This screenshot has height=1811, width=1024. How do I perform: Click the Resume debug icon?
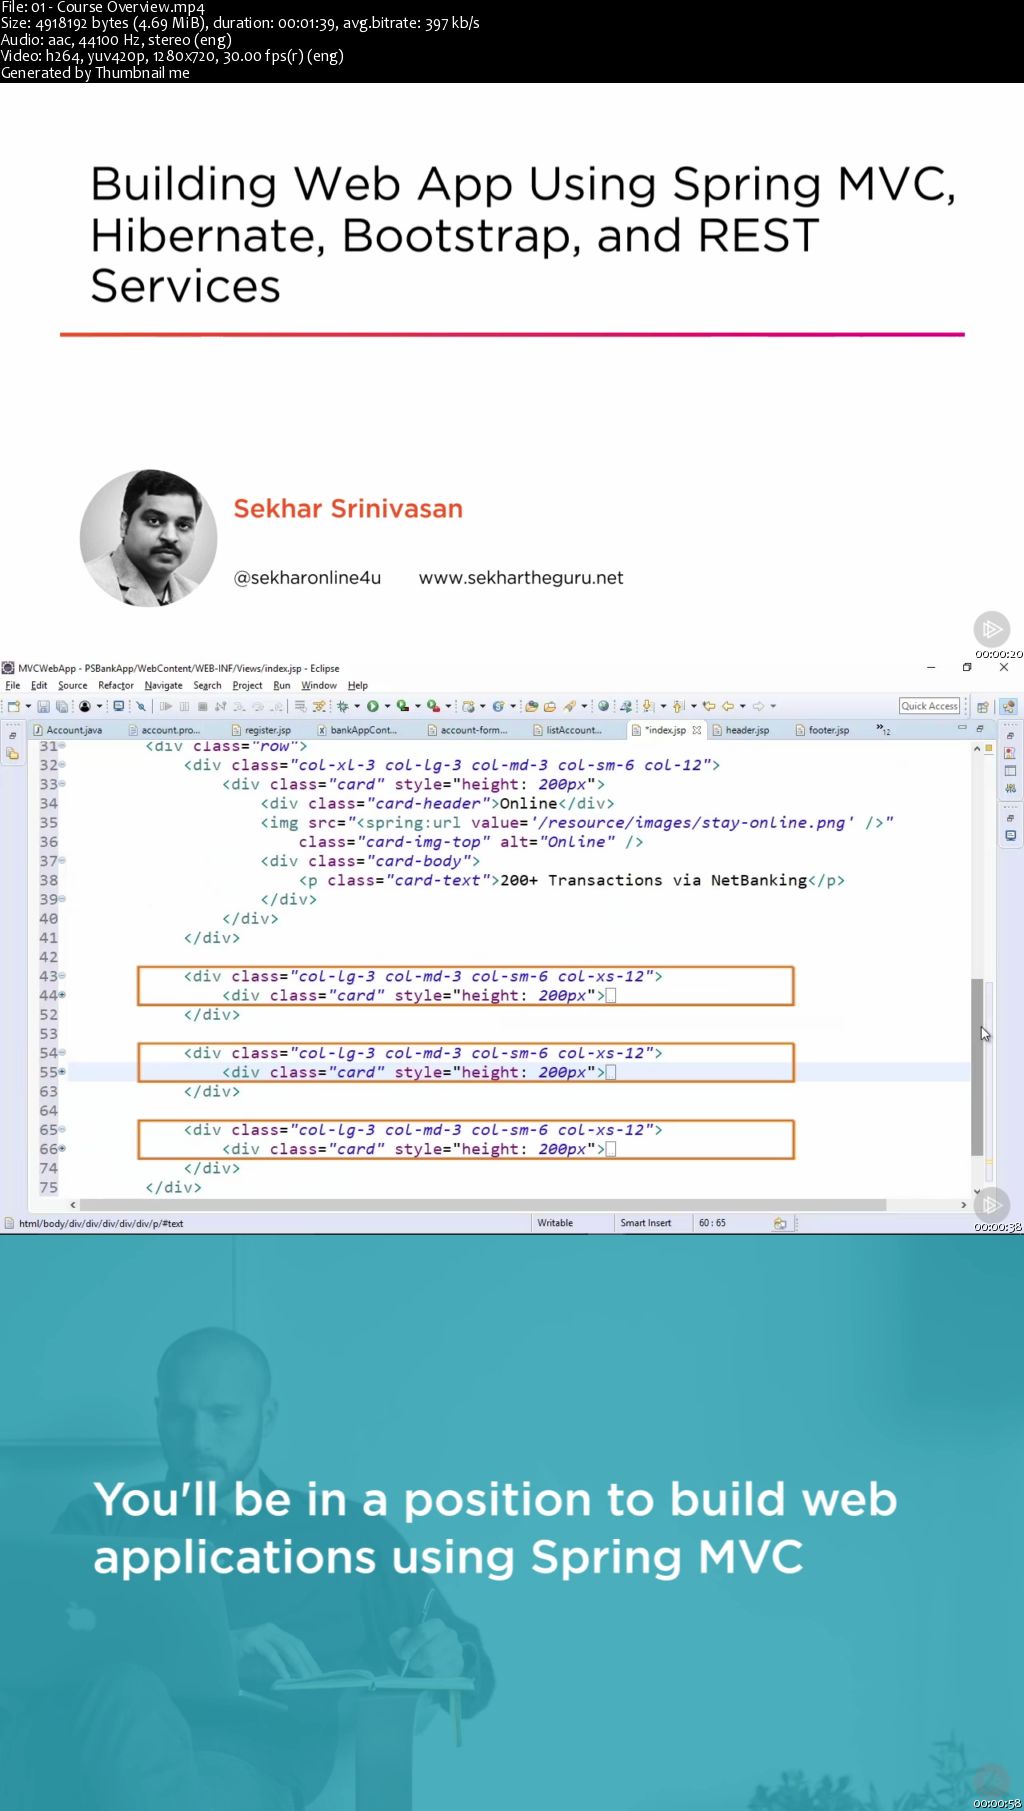(166, 706)
